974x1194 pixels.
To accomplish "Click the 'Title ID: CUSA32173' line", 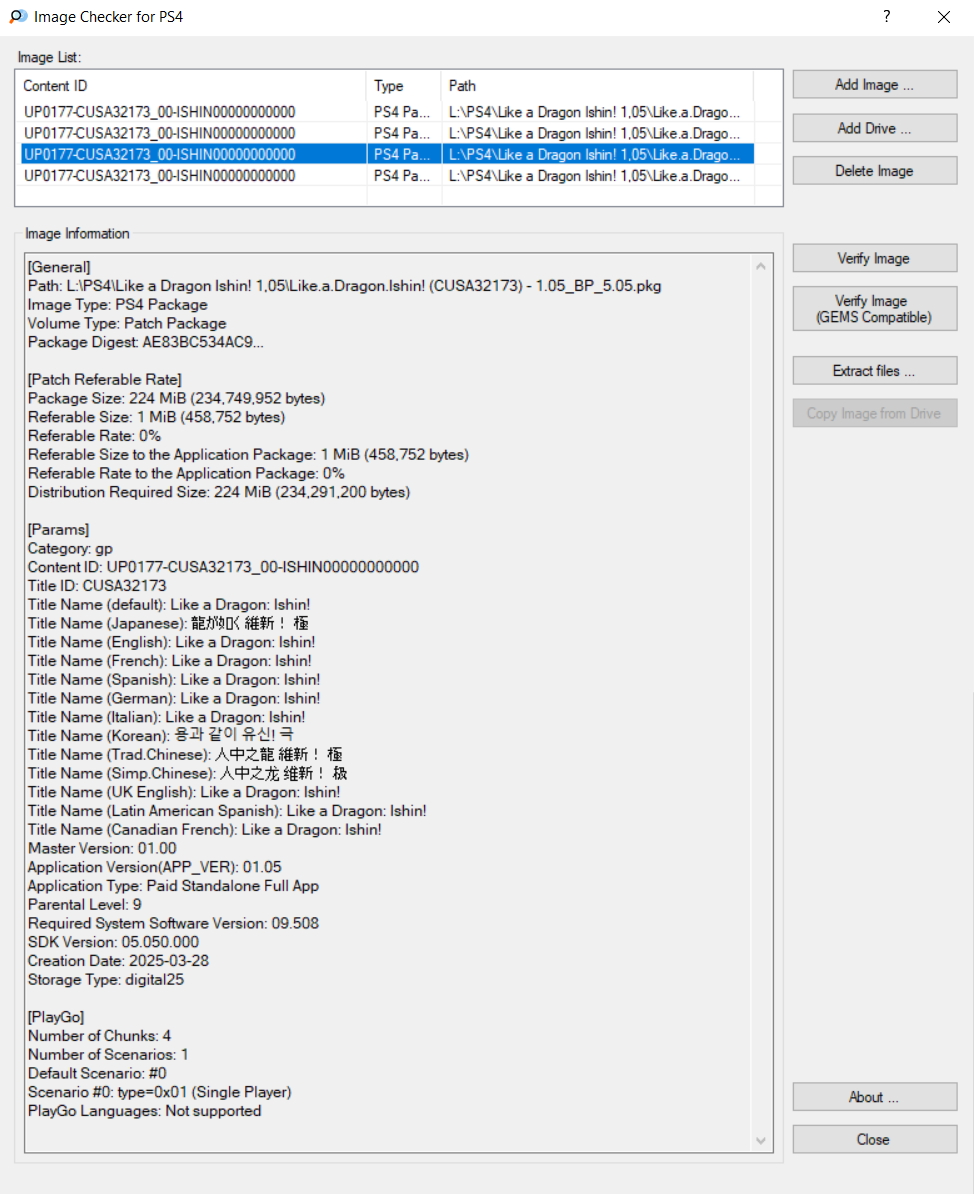I will click(97, 586).
